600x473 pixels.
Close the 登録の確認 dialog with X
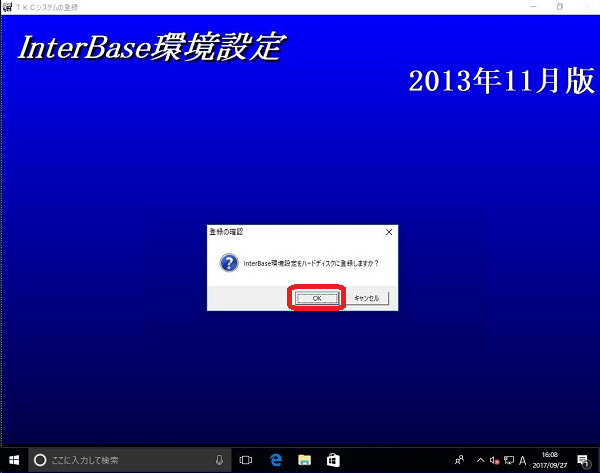tap(389, 232)
